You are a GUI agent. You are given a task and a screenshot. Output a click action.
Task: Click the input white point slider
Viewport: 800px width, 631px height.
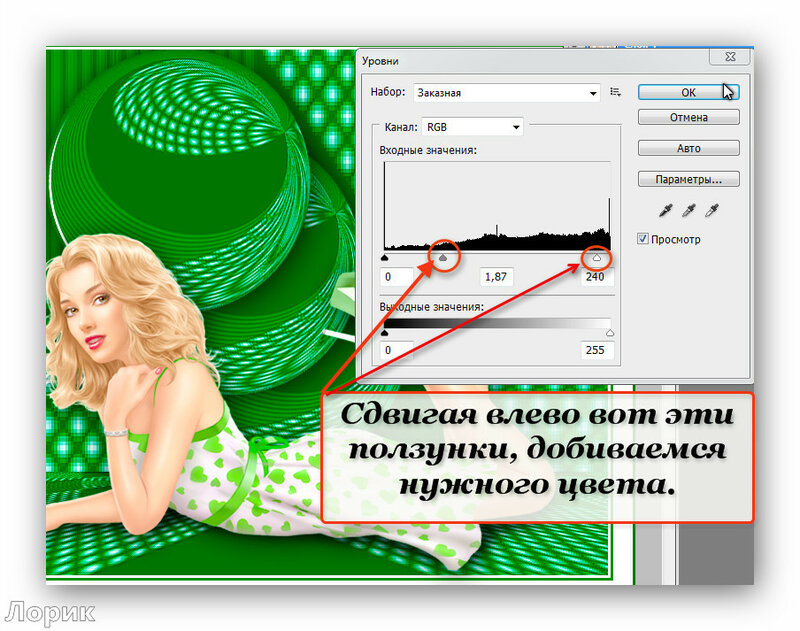596,258
